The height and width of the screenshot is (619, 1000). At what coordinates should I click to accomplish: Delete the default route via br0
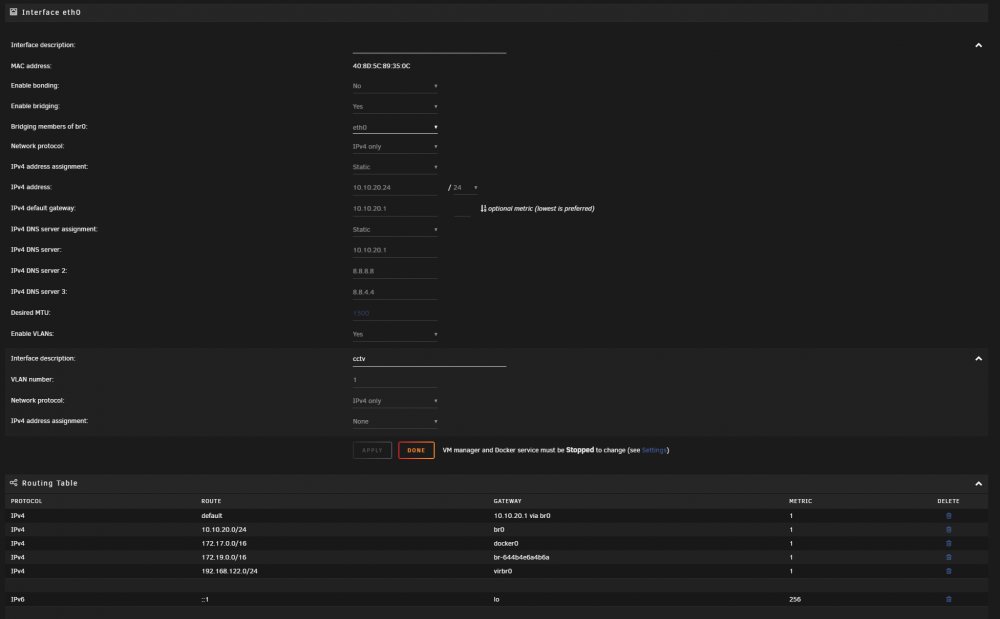(x=948, y=516)
